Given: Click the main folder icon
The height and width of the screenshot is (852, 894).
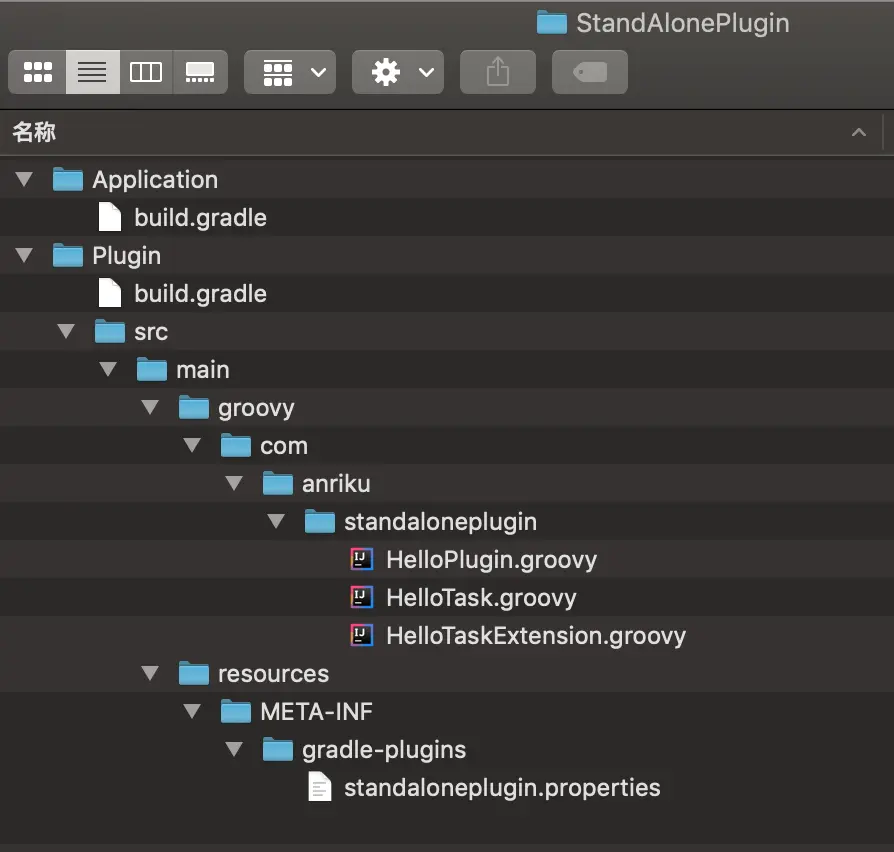Looking at the screenshot, I should (152, 369).
